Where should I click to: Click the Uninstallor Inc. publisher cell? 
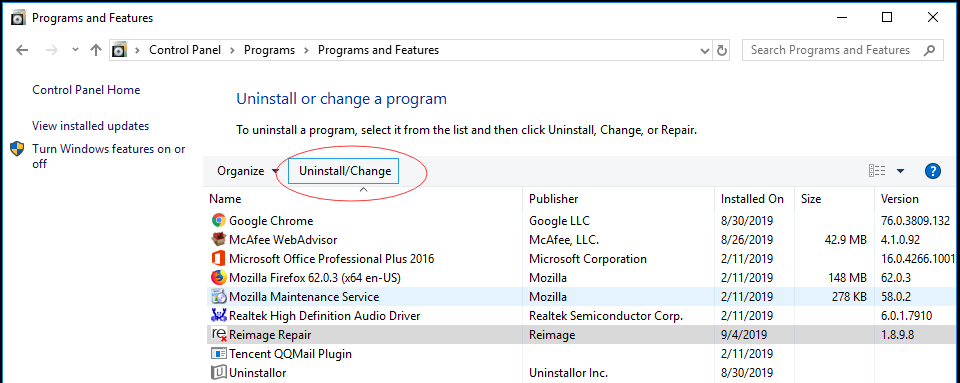pyautogui.click(x=568, y=373)
